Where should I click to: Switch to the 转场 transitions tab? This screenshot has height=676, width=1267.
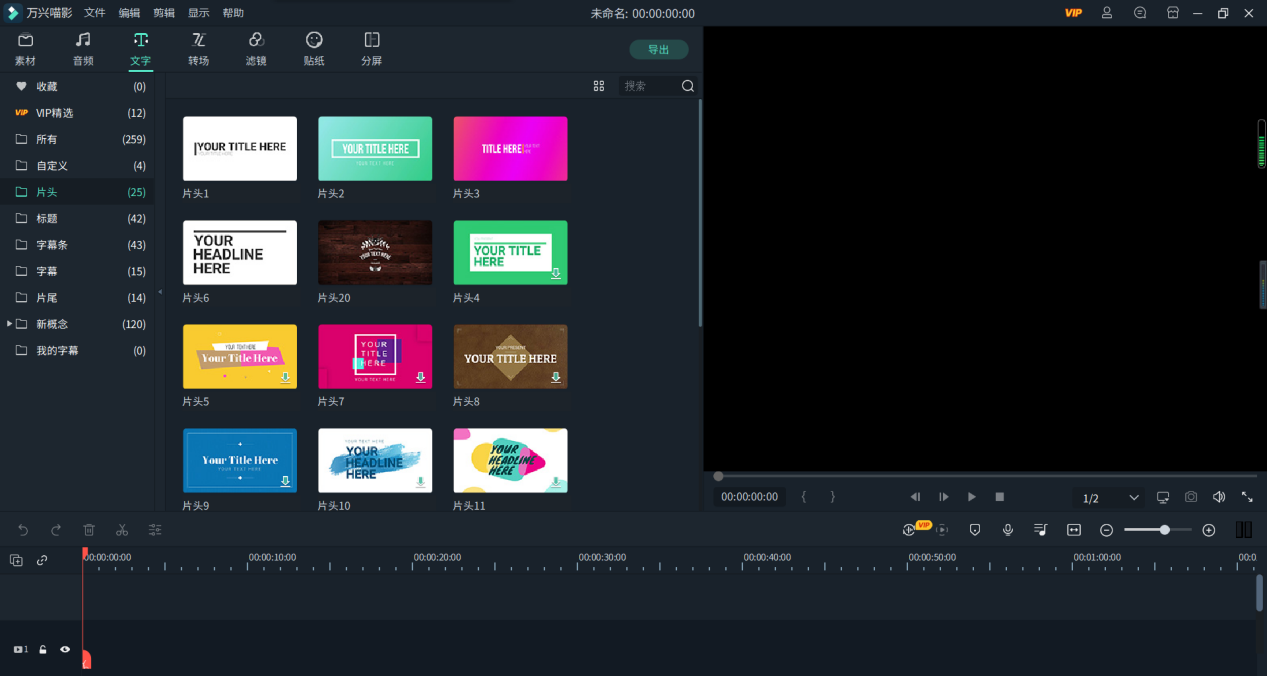(x=198, y=48)
